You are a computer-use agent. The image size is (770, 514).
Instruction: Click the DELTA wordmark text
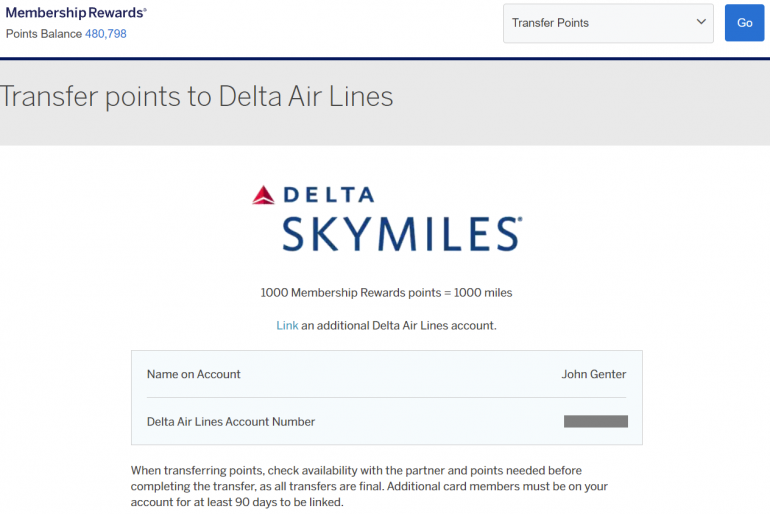[327, 195]
